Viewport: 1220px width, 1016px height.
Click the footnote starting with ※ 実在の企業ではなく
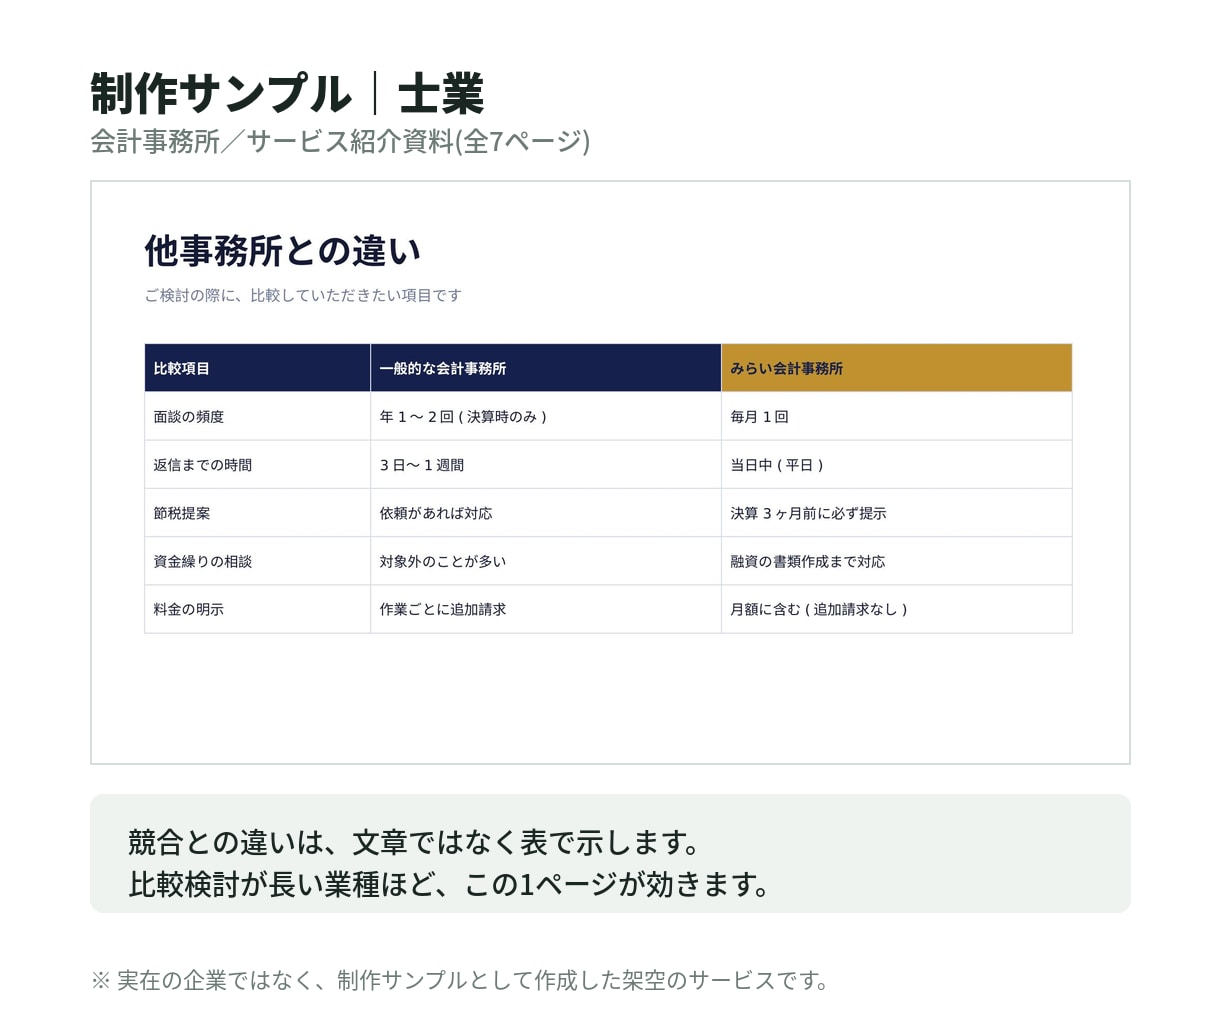click(x=460, y=980)
